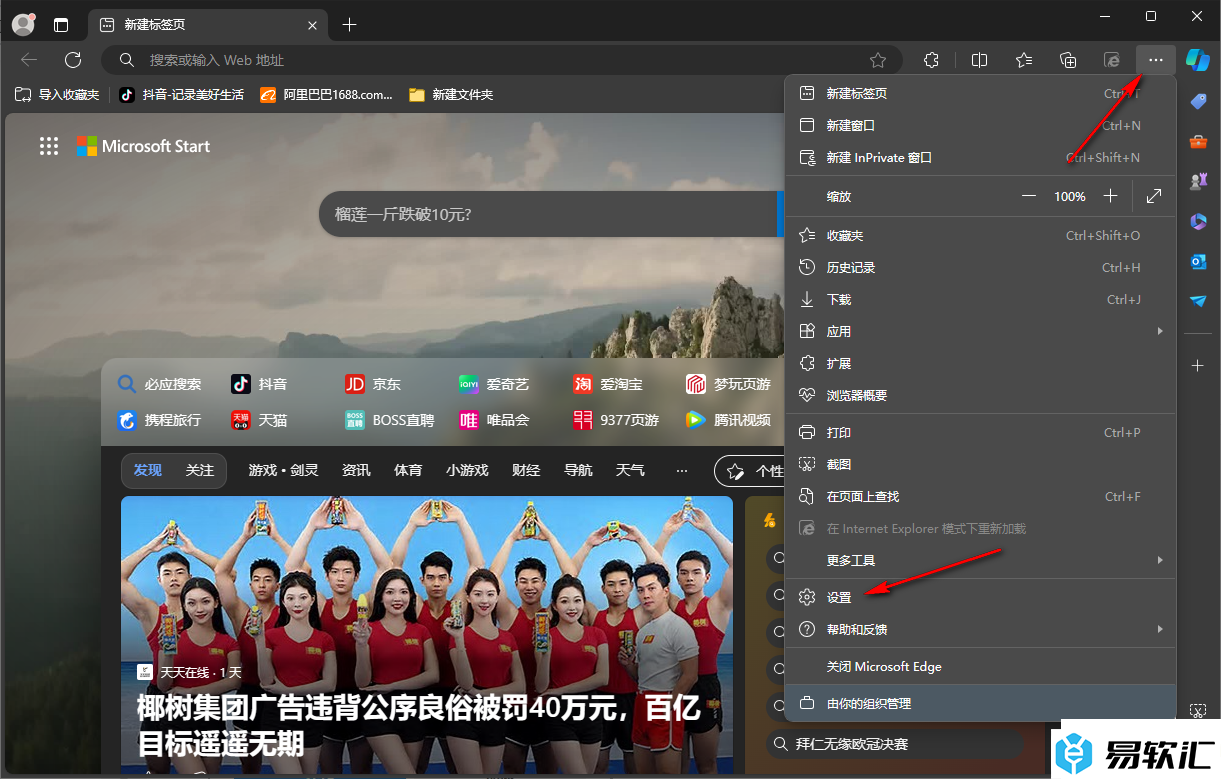Click the zoom out minus button
1221x779 pixels.
[x=1029, y=197]
